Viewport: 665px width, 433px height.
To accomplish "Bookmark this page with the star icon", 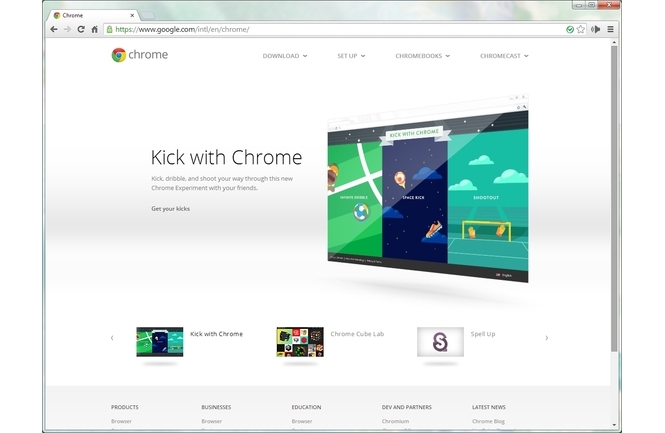I will [x=581, y=29].
